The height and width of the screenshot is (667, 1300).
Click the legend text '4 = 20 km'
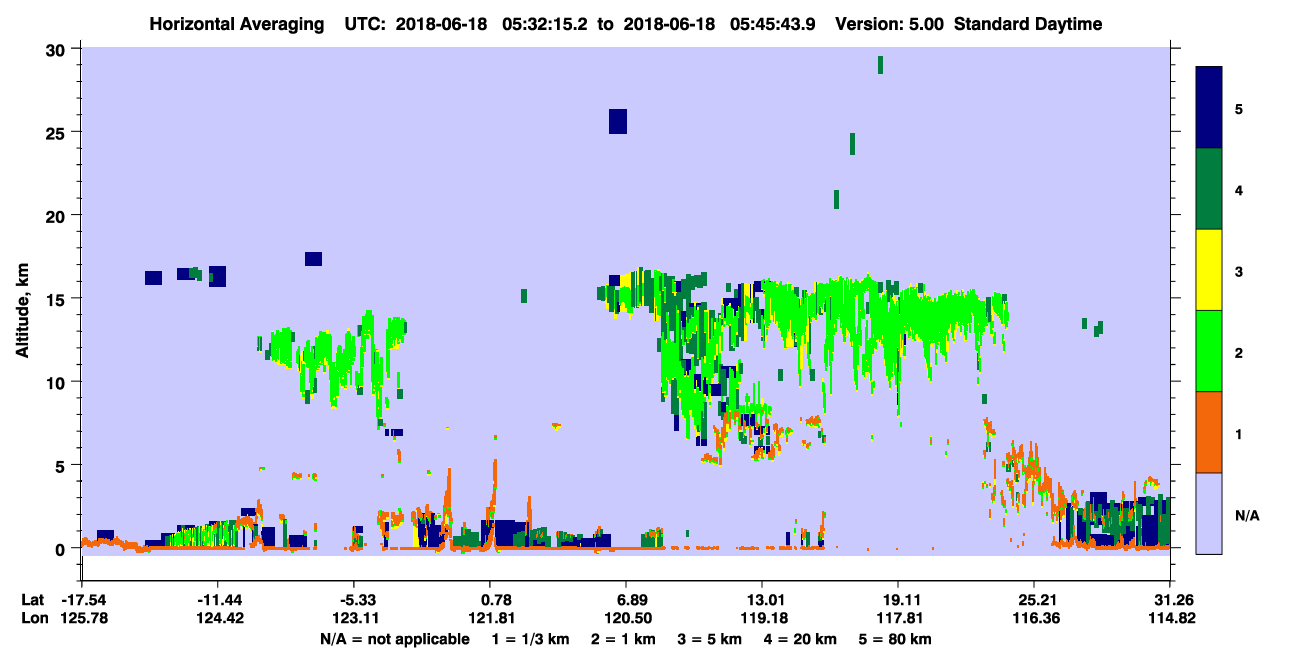(x=801, y=639)
